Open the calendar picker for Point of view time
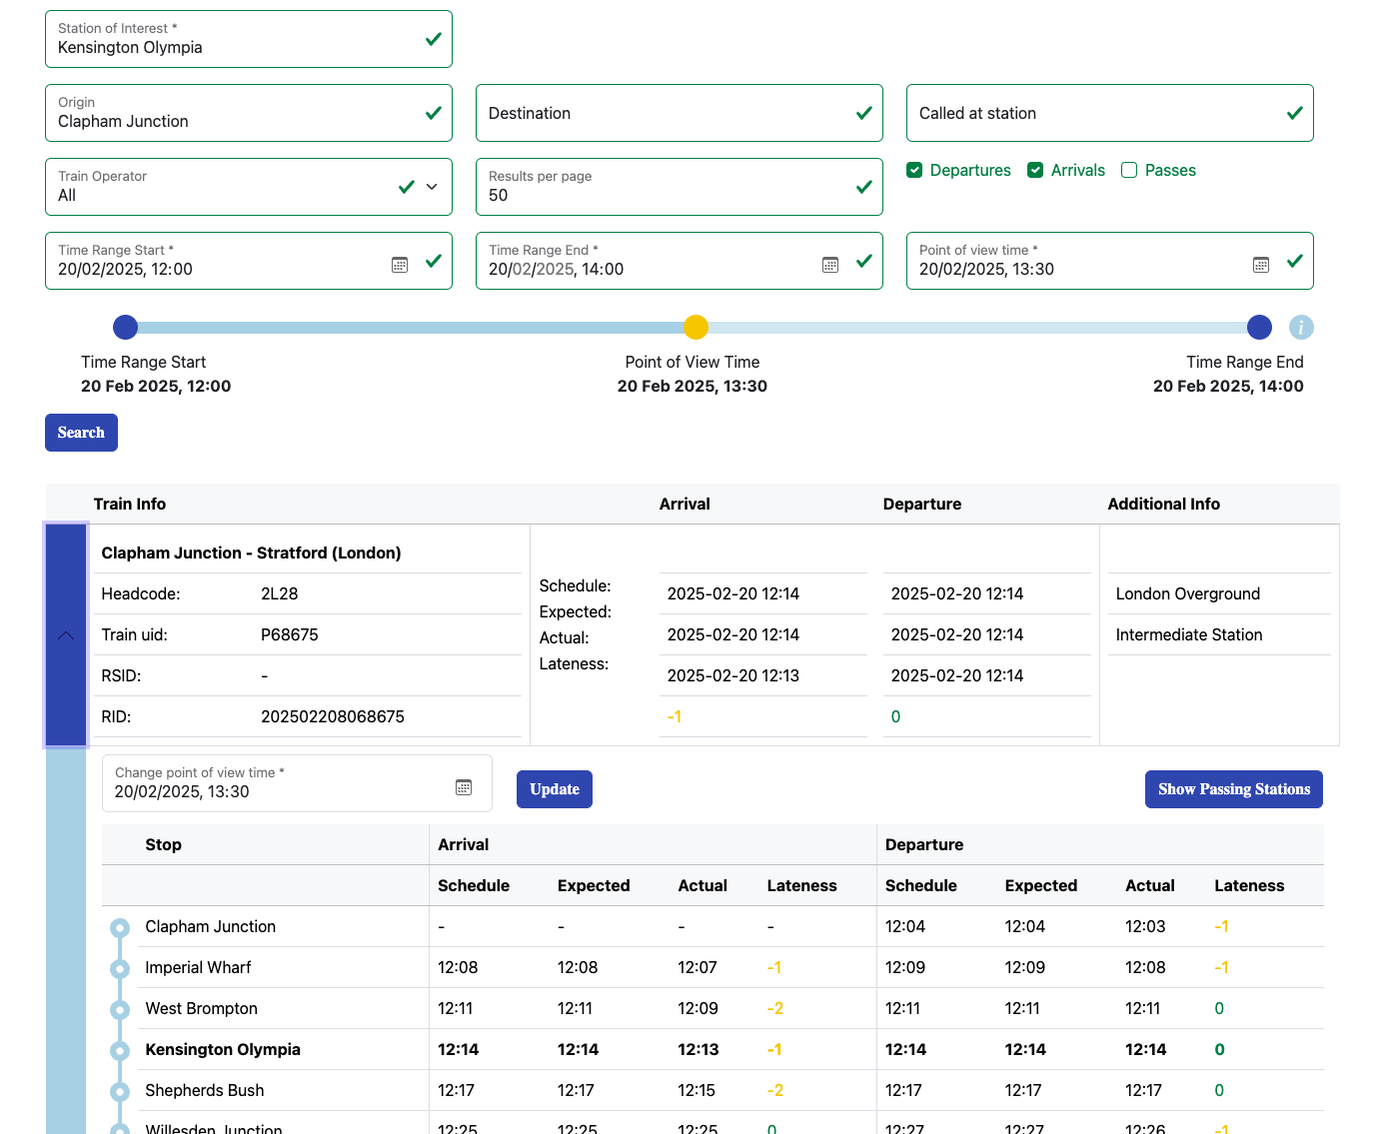The image size is (1400, 1134). click(1261, 264)
